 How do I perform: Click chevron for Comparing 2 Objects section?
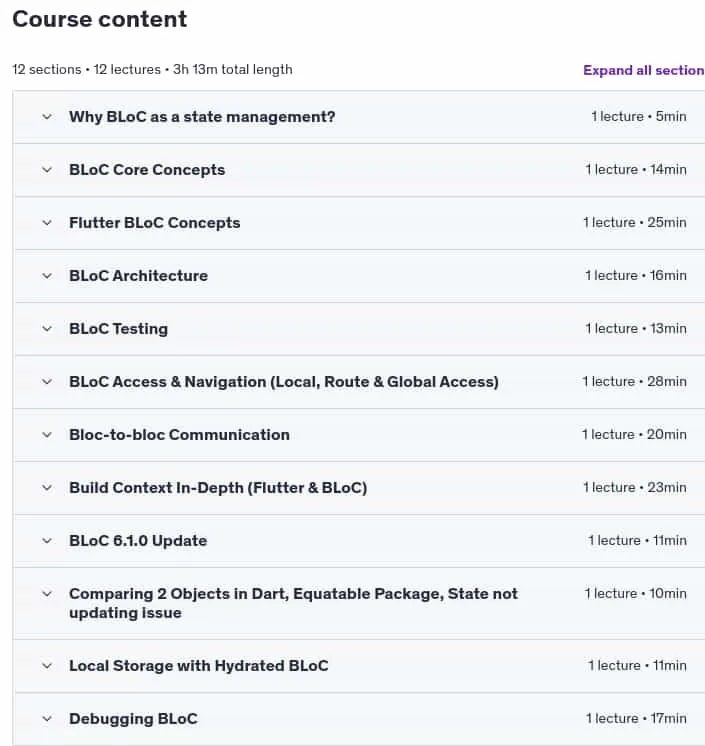point(47,594)
